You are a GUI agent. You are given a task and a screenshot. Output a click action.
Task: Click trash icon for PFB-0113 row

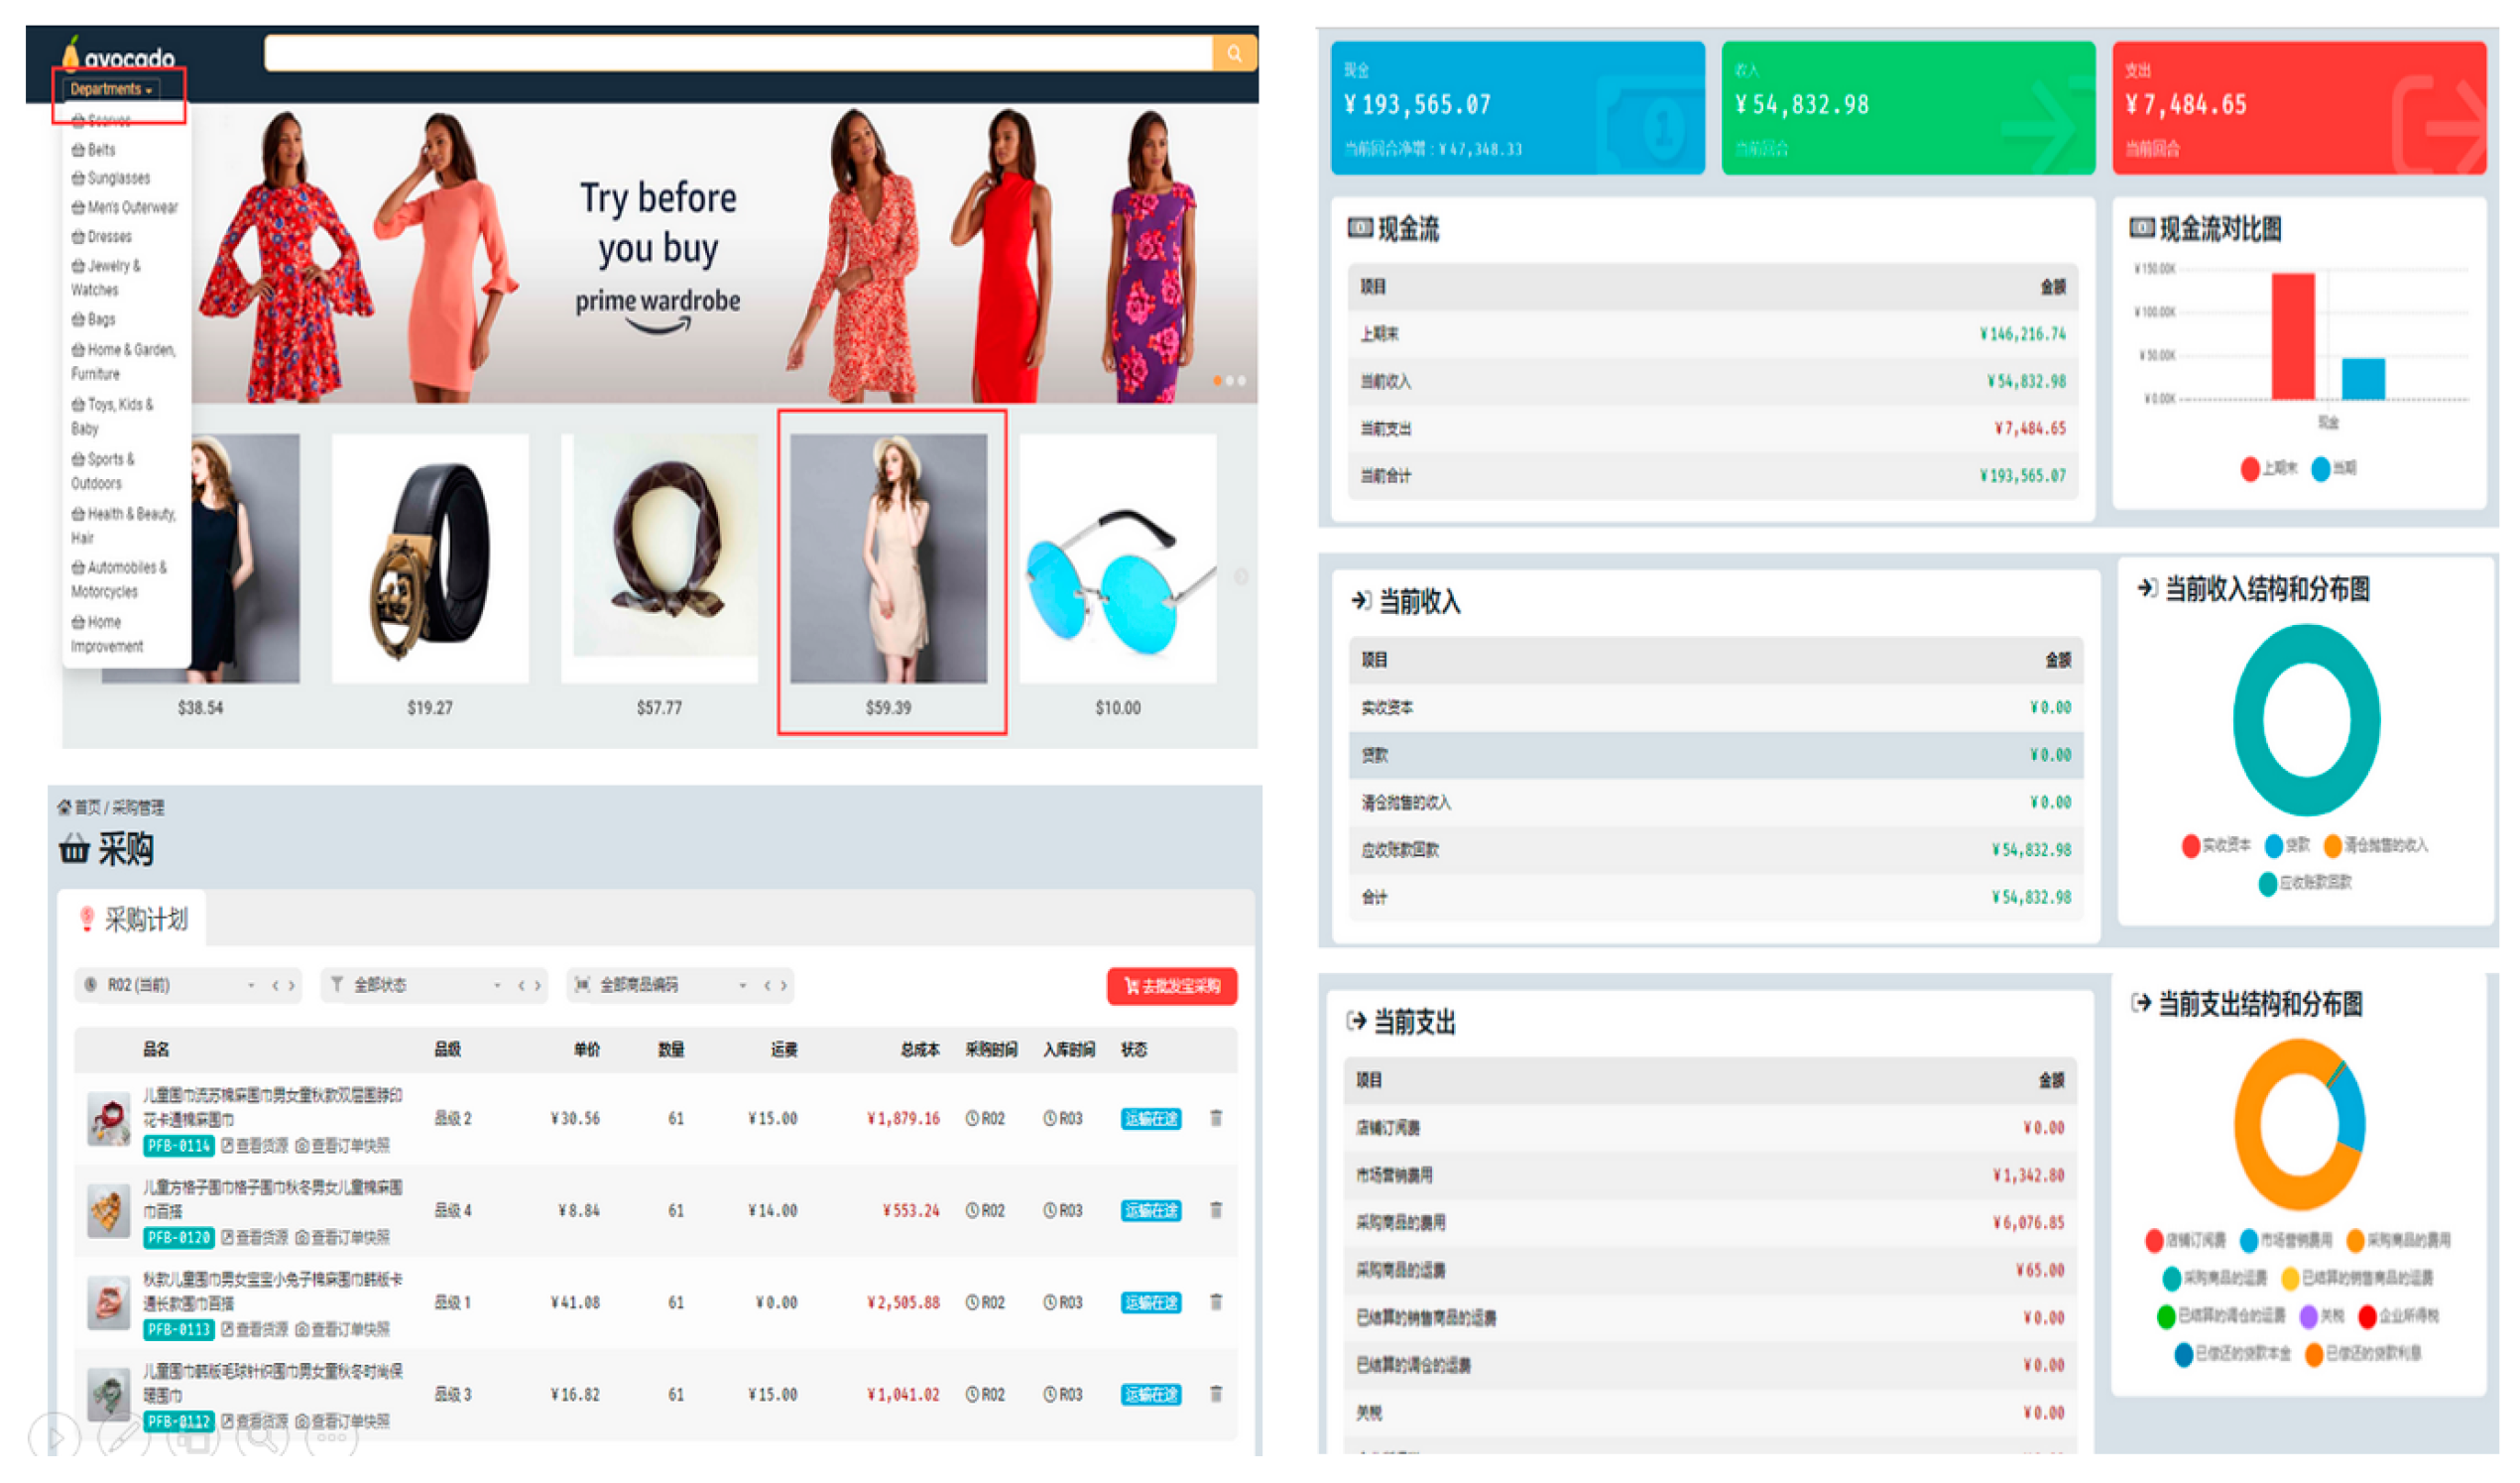1216,1302
